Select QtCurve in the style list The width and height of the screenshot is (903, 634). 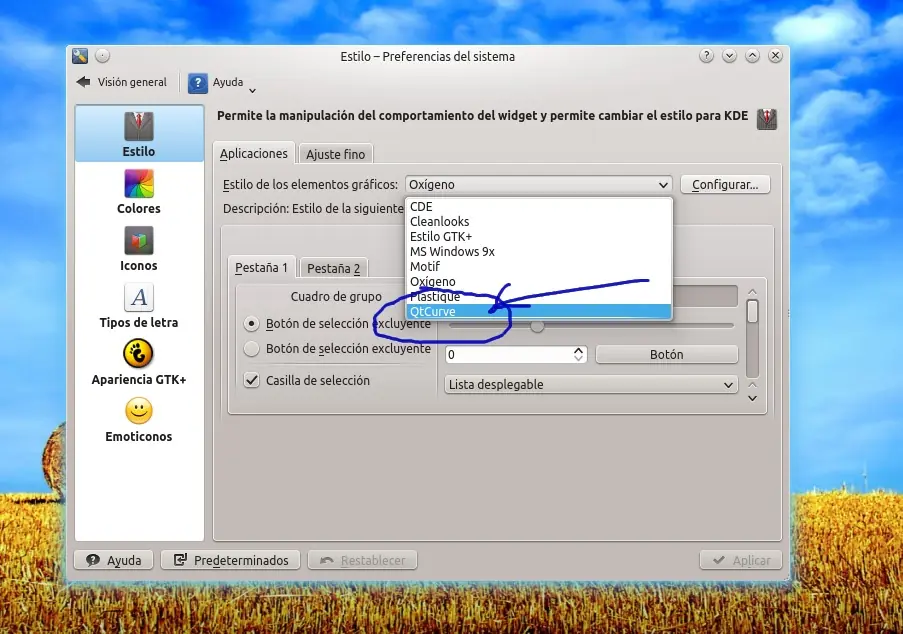538,312
